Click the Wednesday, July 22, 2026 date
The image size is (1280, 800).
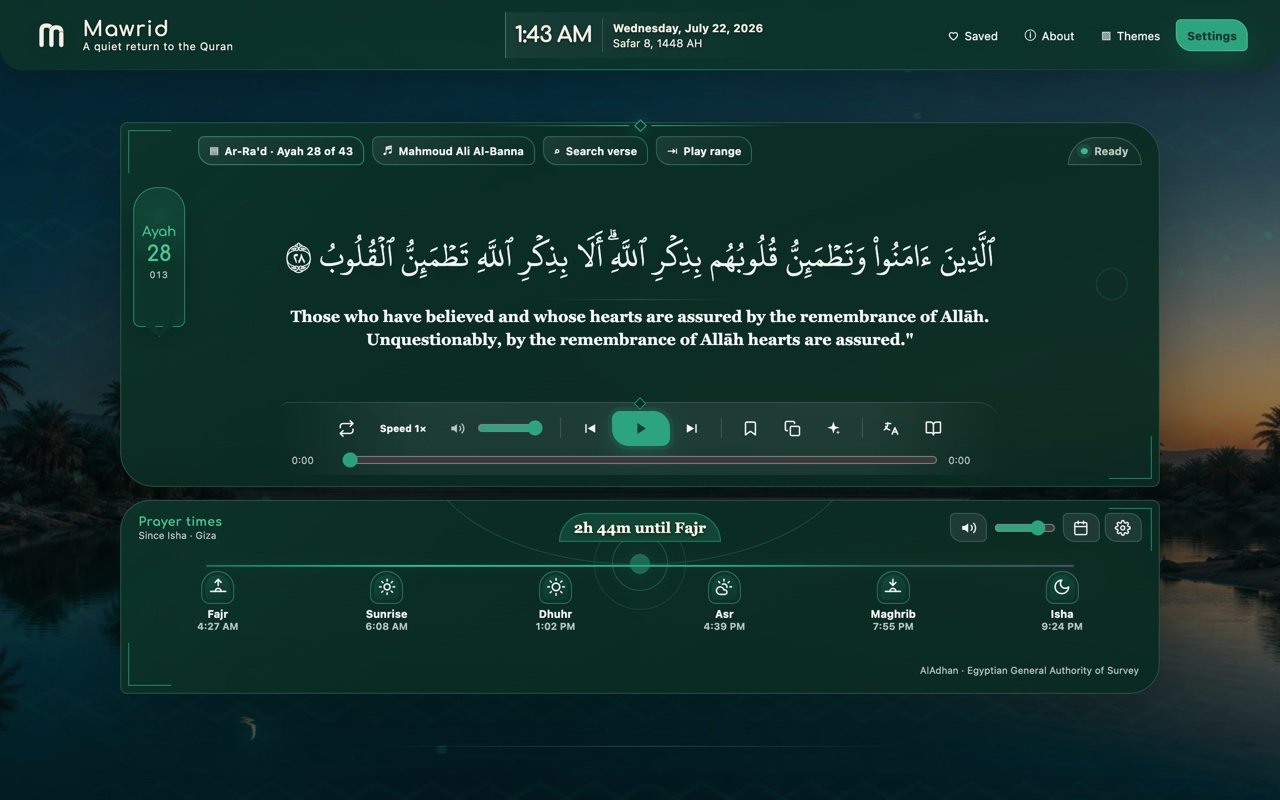coord(688,28)
